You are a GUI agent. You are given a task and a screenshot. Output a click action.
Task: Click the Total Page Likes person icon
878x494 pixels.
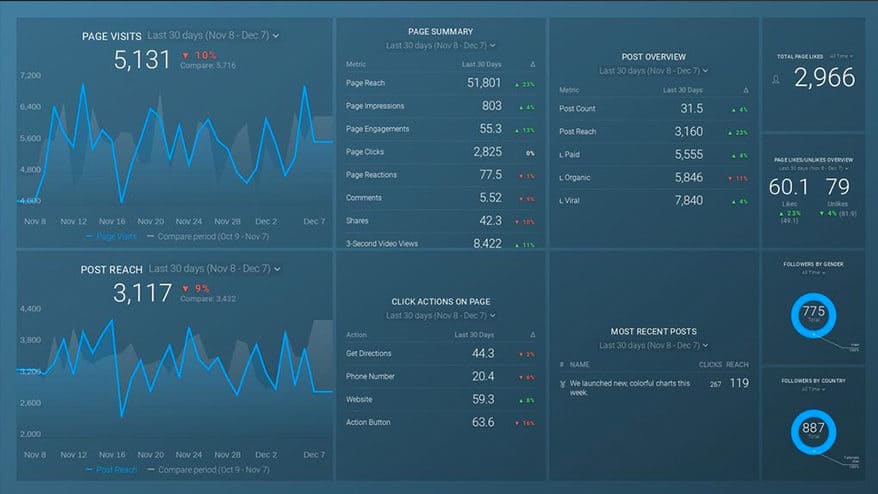click(x=776, y=80)
